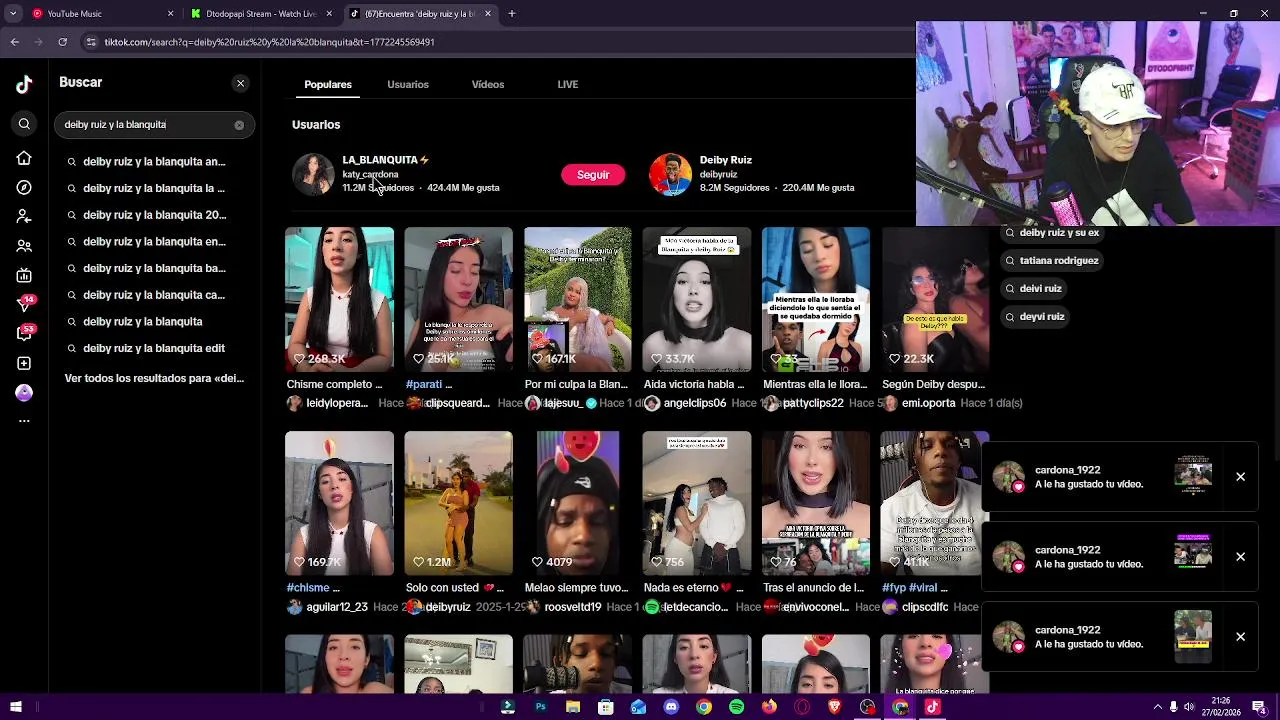Select the search magnifier in TikTok sidebar
This screenshot has width=1280, height=720.
click(24, 124)
